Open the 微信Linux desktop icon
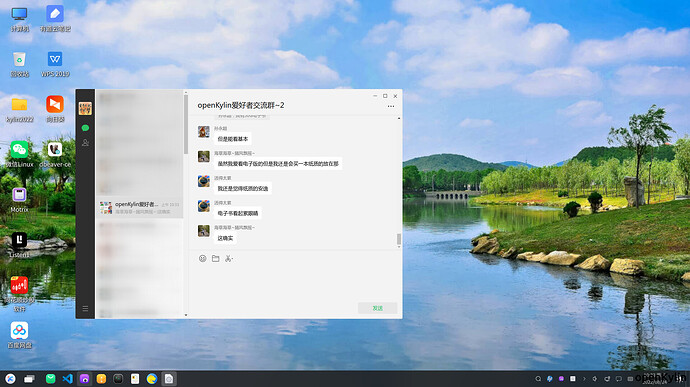The image size is (690, 387). pos(19,155)
